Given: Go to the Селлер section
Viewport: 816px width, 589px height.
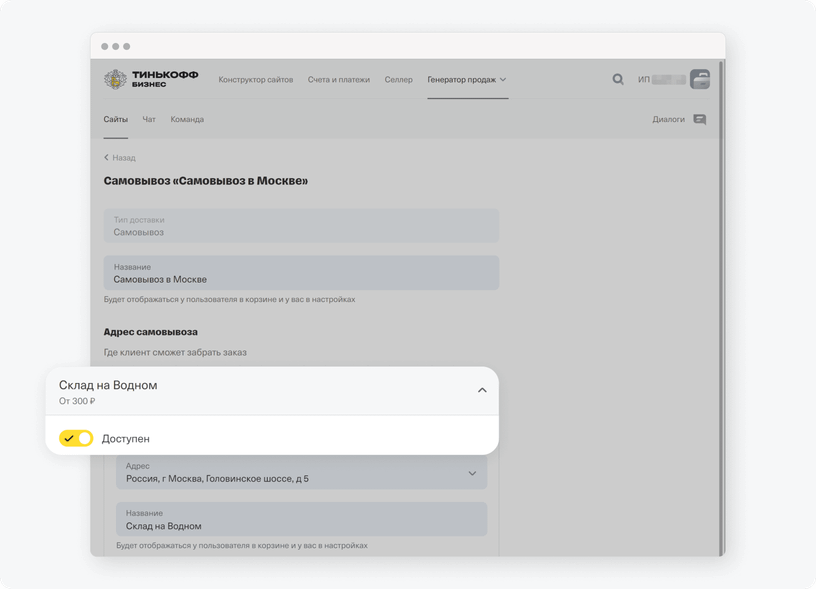Looking at the screenshot, I should click(399, 80).
